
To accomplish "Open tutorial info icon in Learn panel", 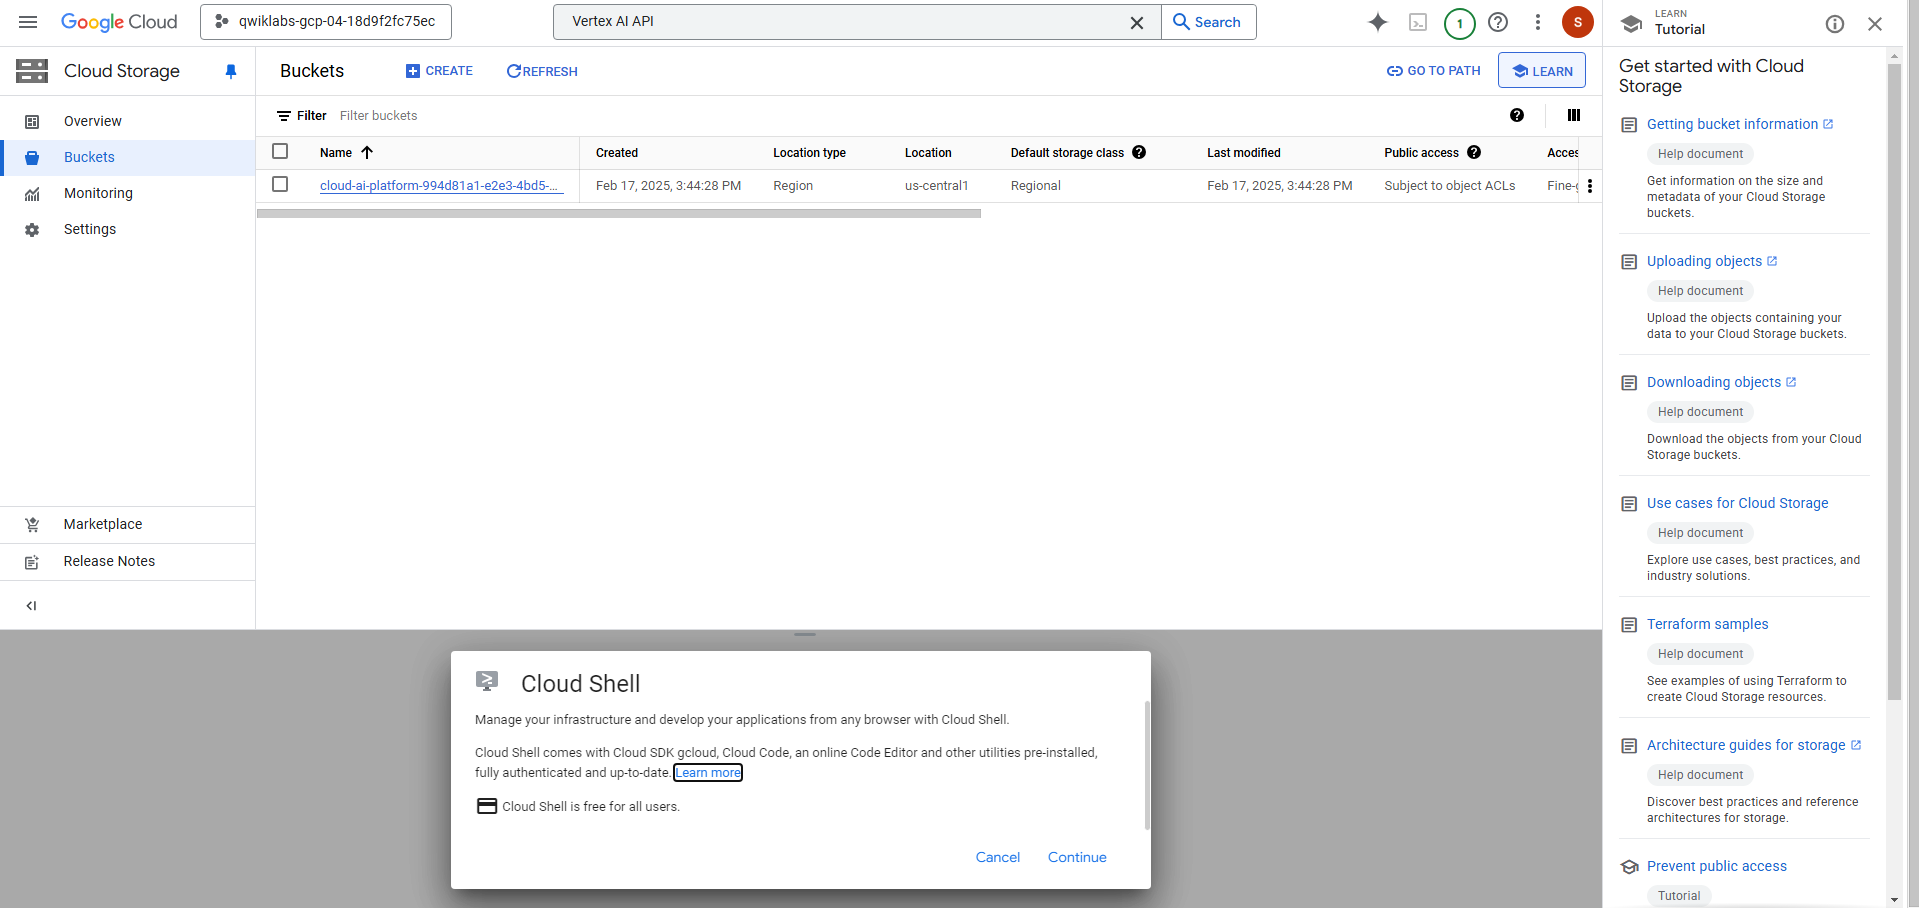I will [1835, 24].
